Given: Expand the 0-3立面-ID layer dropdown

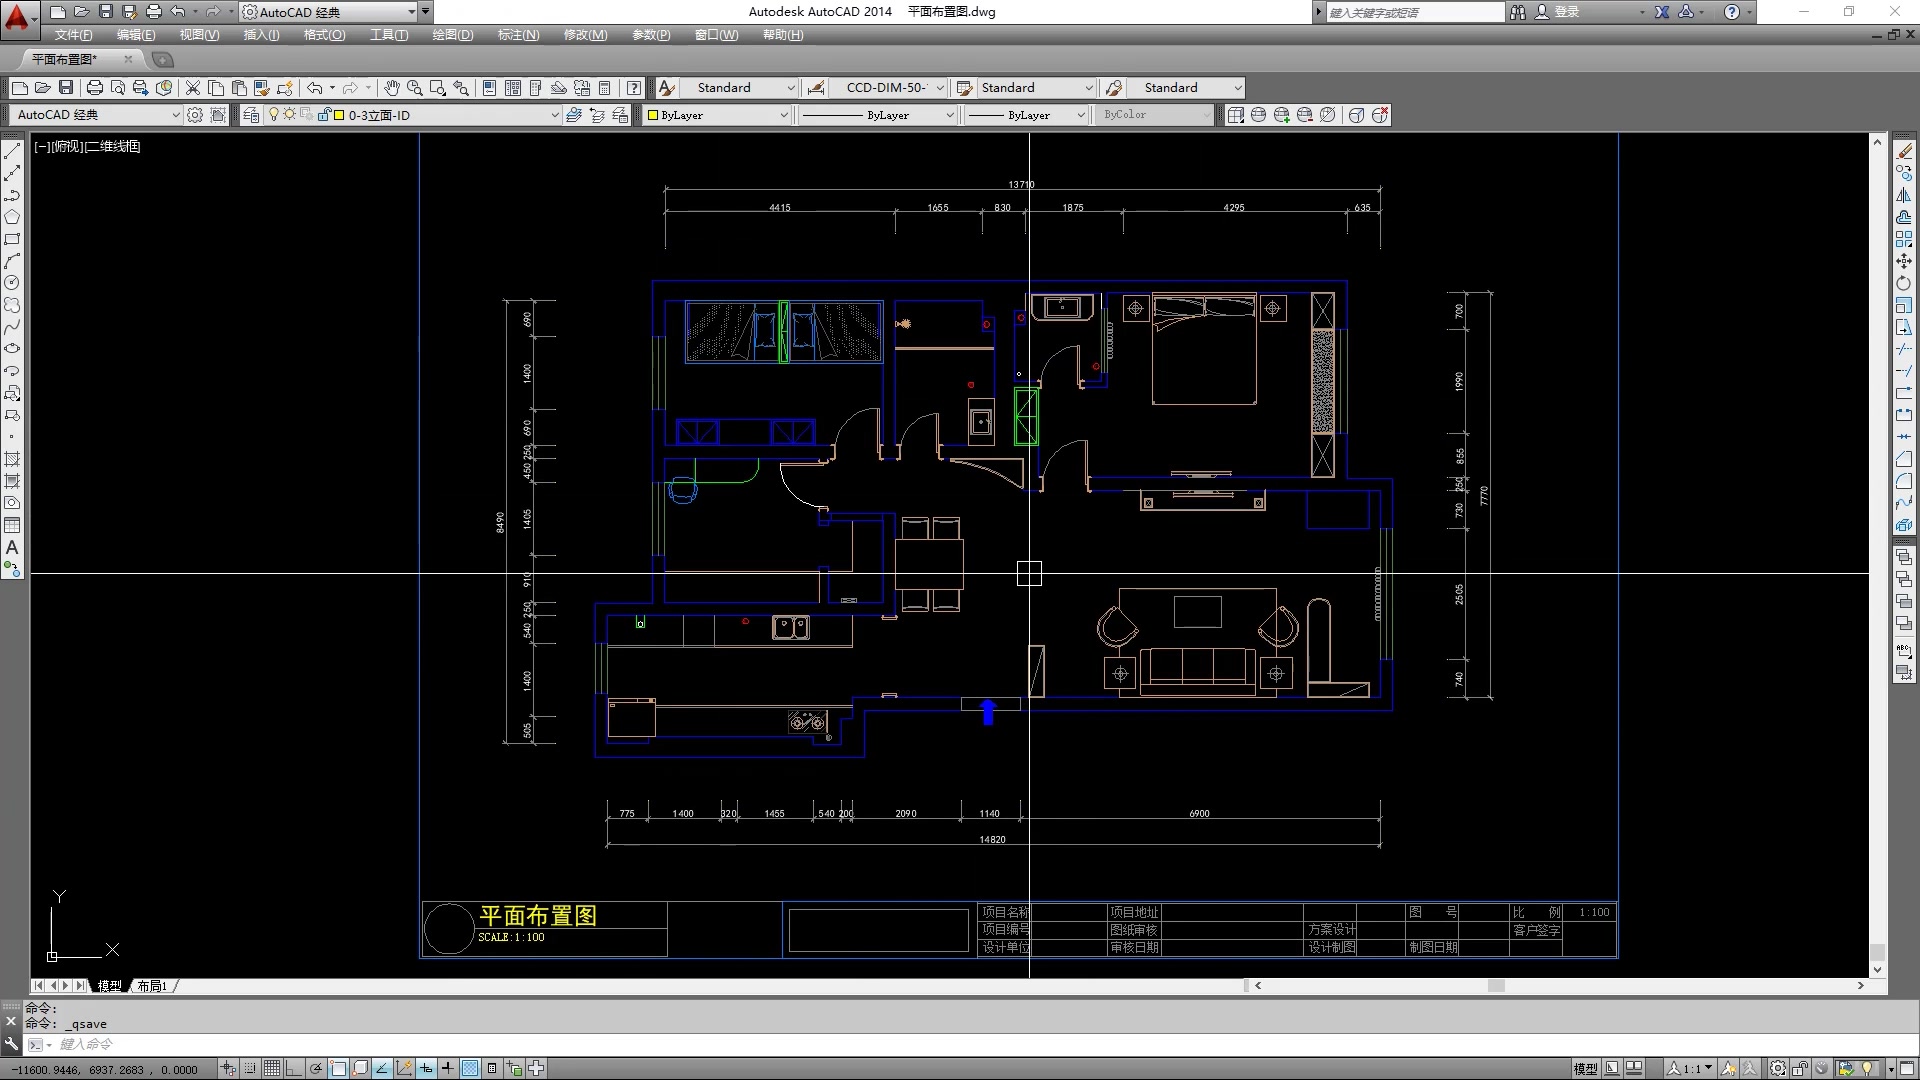Looking at the screenshot, I should tap(554, 115).
